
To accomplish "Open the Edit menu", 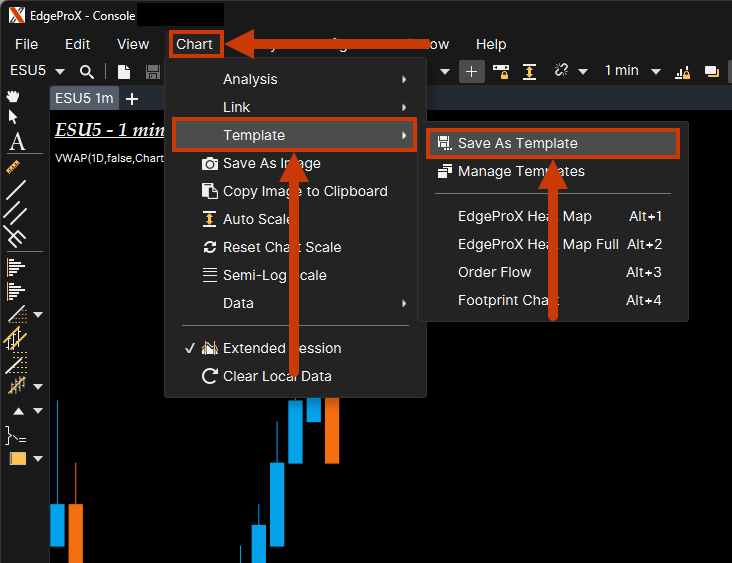I will point(77,44).
